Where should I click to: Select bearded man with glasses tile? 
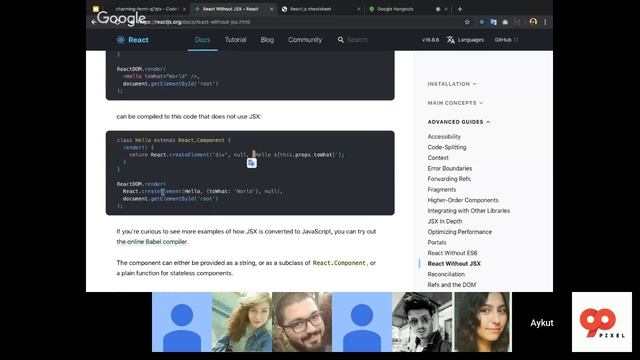pos(302,322)
